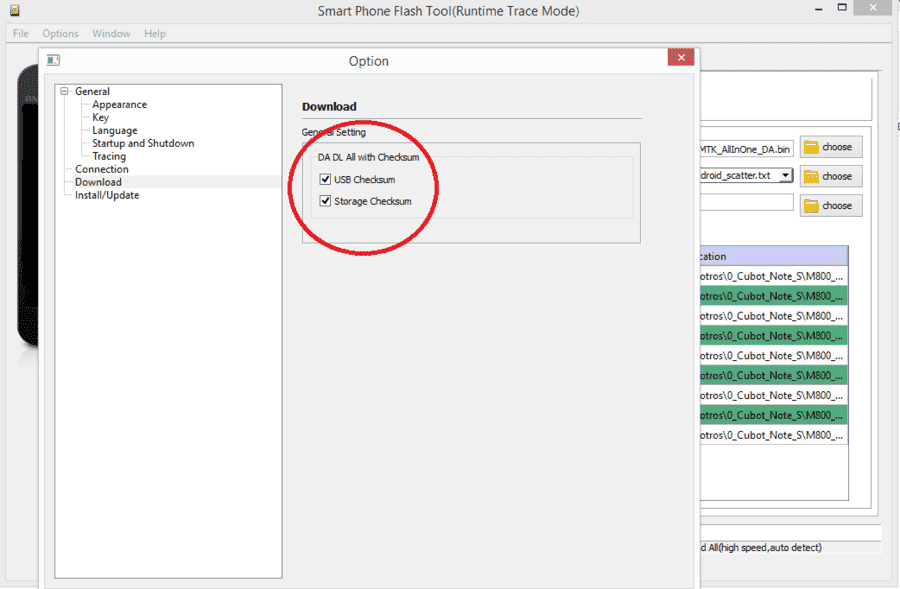The width and height of the screenshot is (900, 589).
Task: Click choose button for scatter.txt file
Action: tap(831, 177)
